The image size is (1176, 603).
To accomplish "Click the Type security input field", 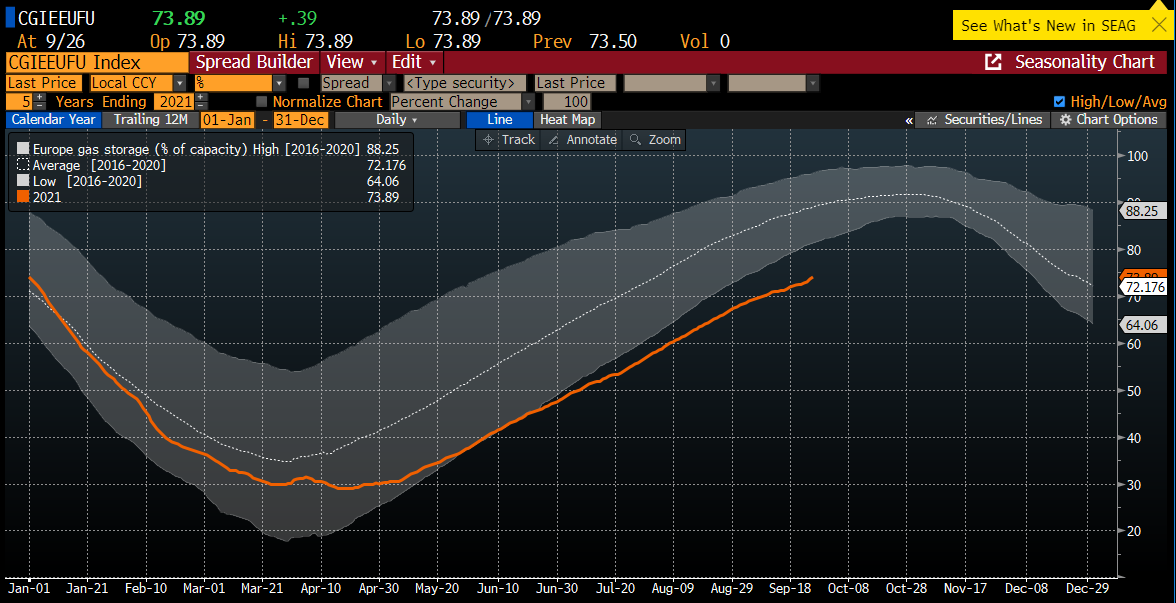I will click(x=465, y=83).
